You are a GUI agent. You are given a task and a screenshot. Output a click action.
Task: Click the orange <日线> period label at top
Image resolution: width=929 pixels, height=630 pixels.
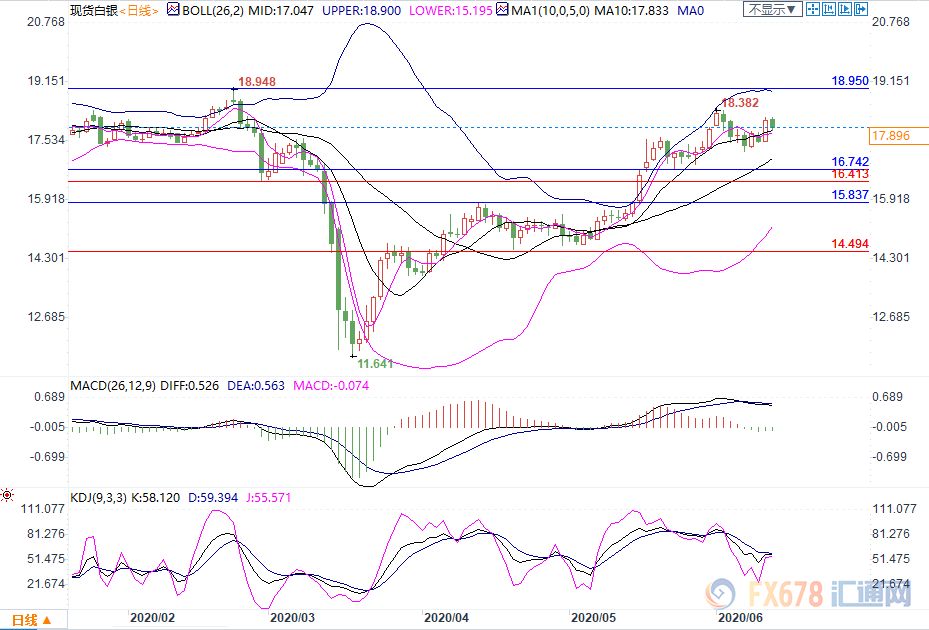tap(139, 11)
